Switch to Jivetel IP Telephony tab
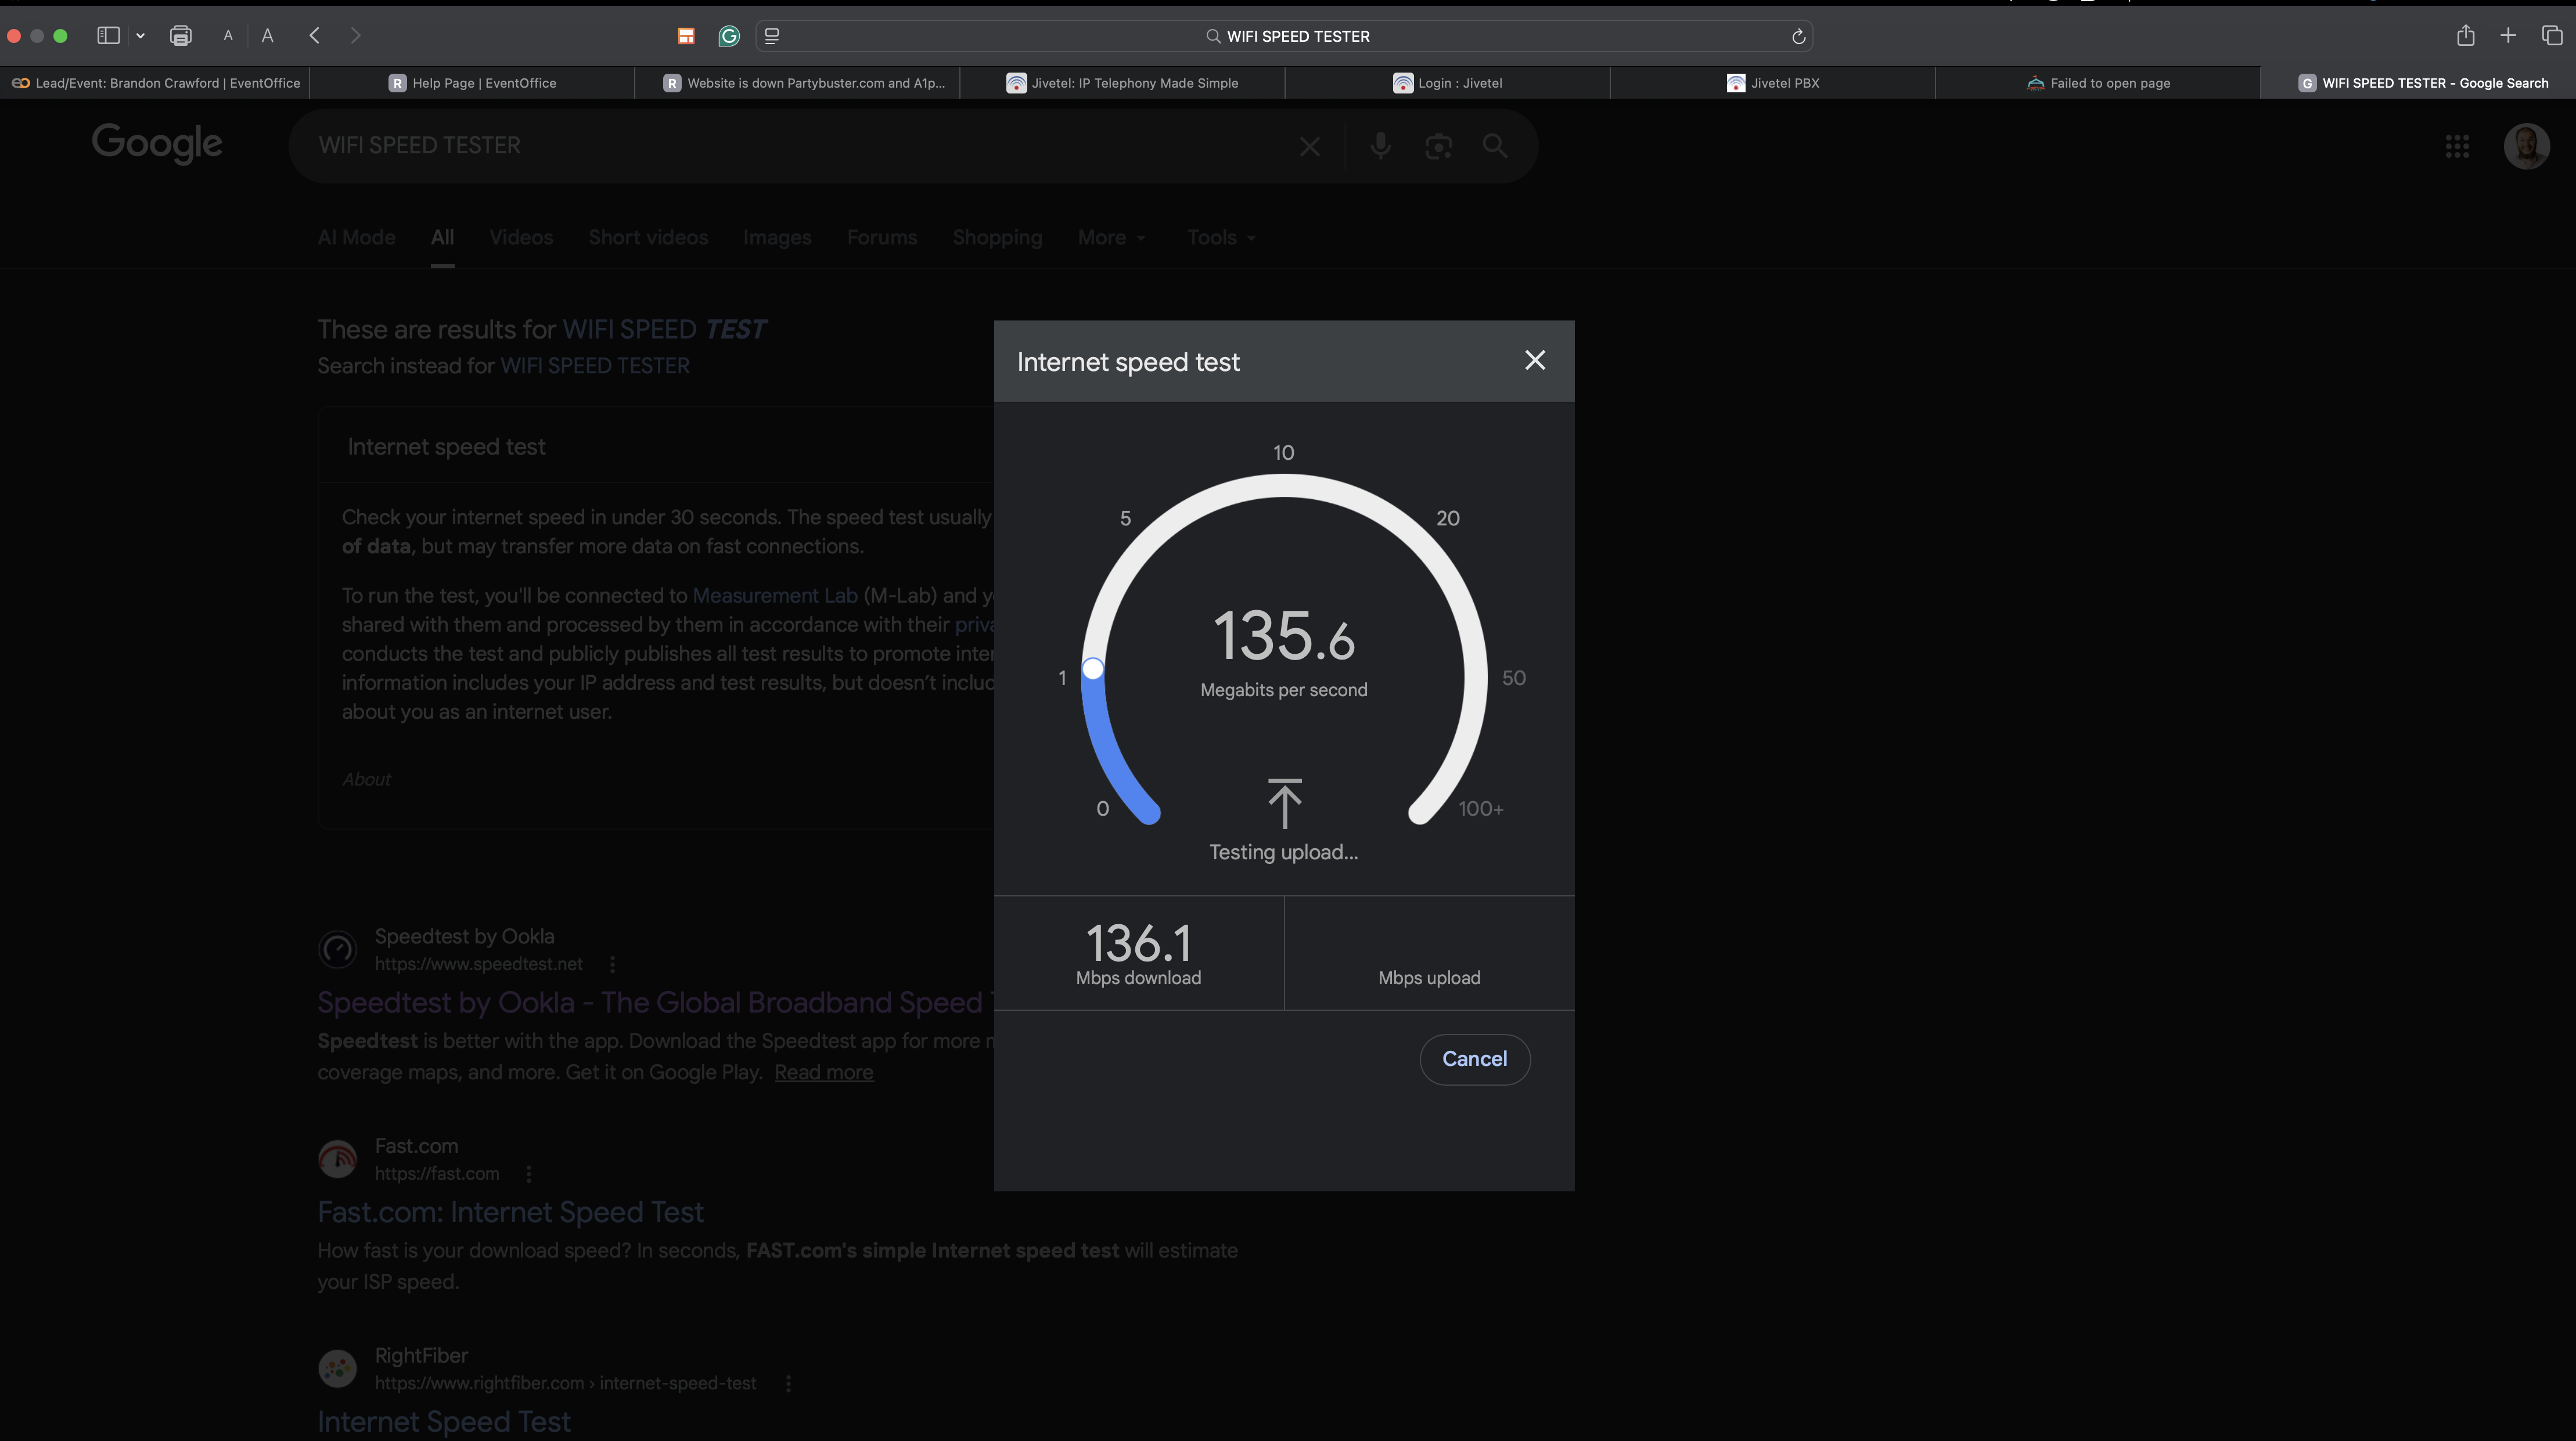Viewport: 2576px width, 1441px height. 1122,83
